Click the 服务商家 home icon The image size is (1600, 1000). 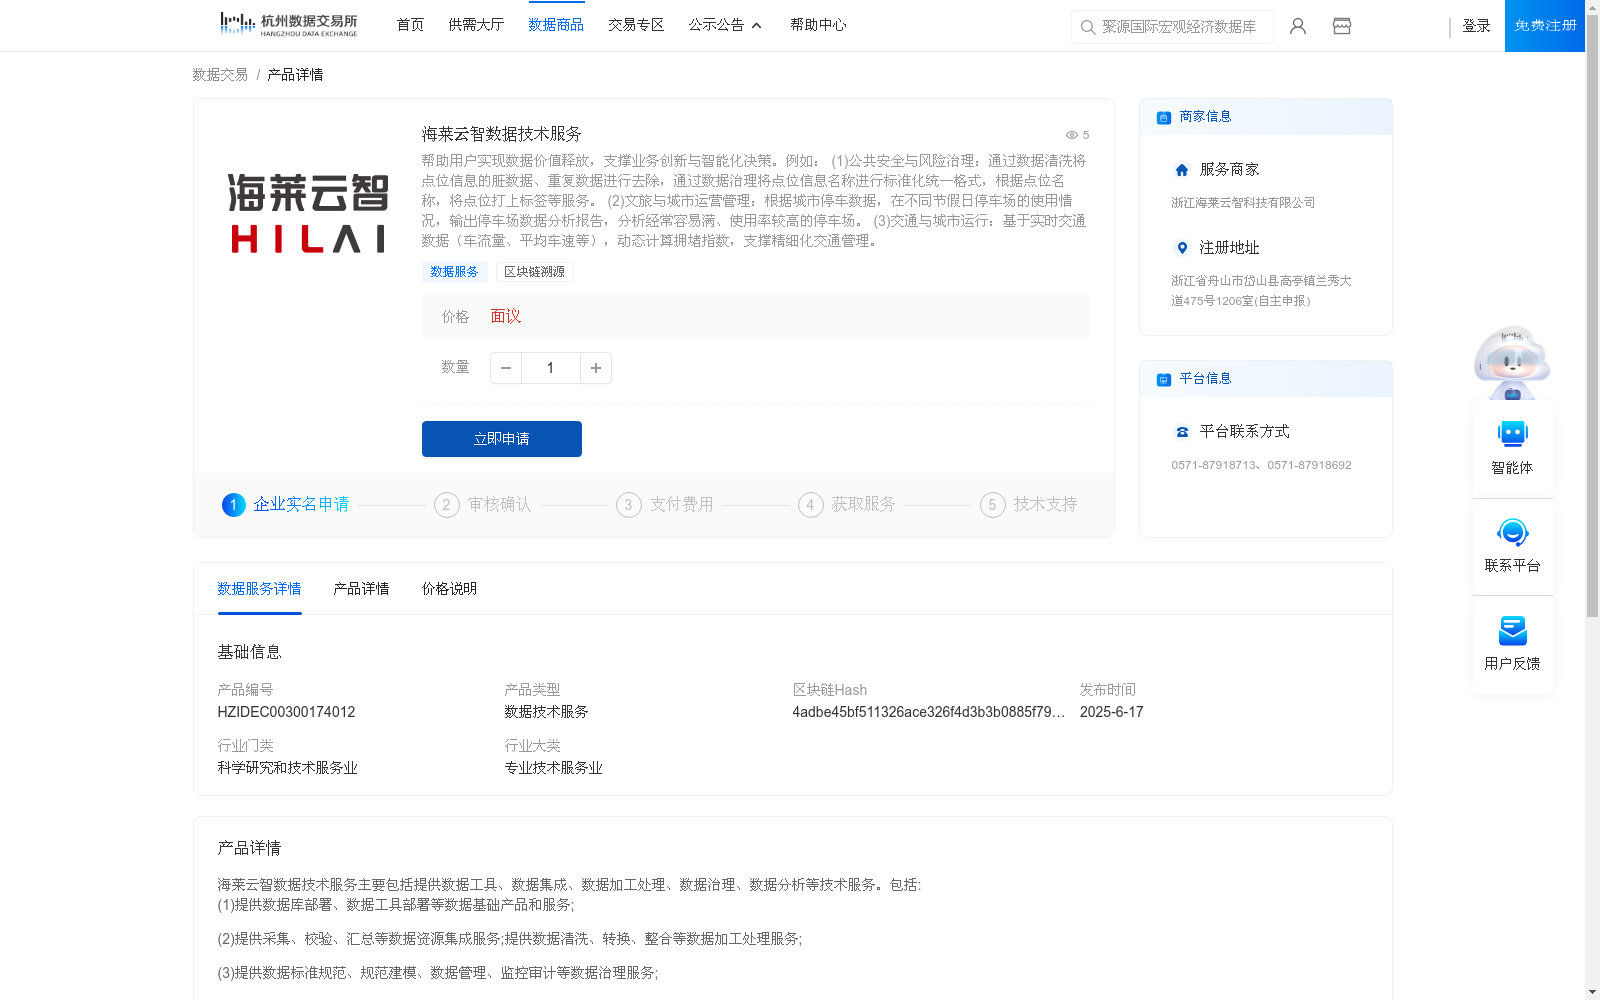pyautogui.click(x=1182, y=170)
